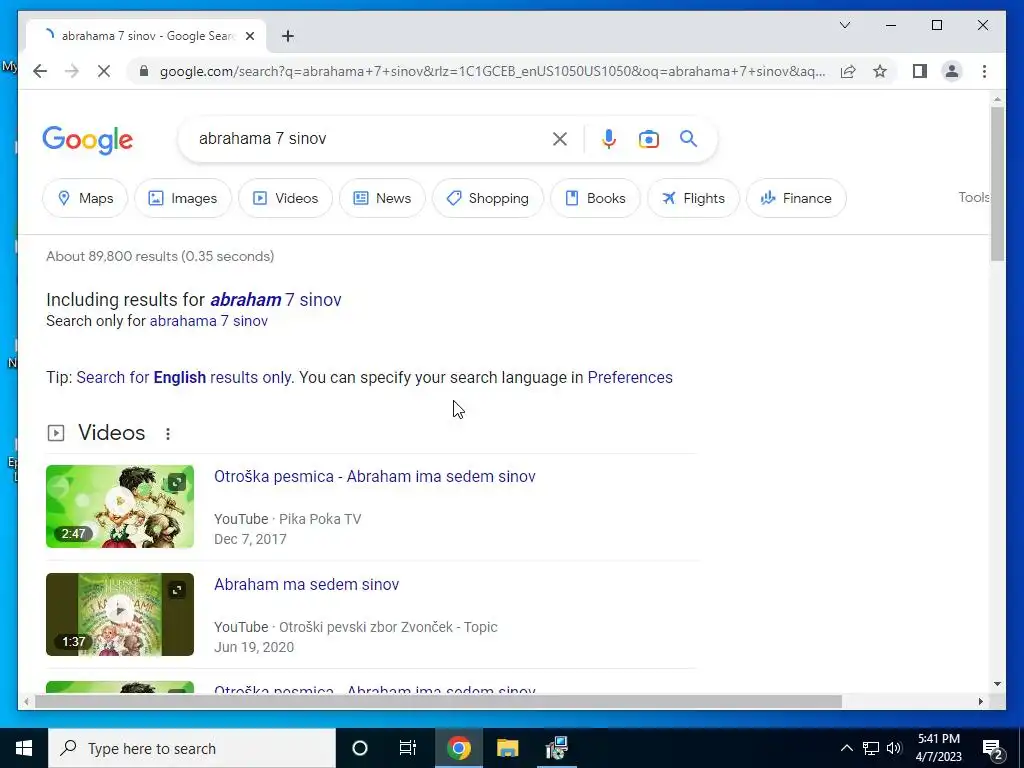
Task: Open the Preferences link
Action: click(630, 377)
